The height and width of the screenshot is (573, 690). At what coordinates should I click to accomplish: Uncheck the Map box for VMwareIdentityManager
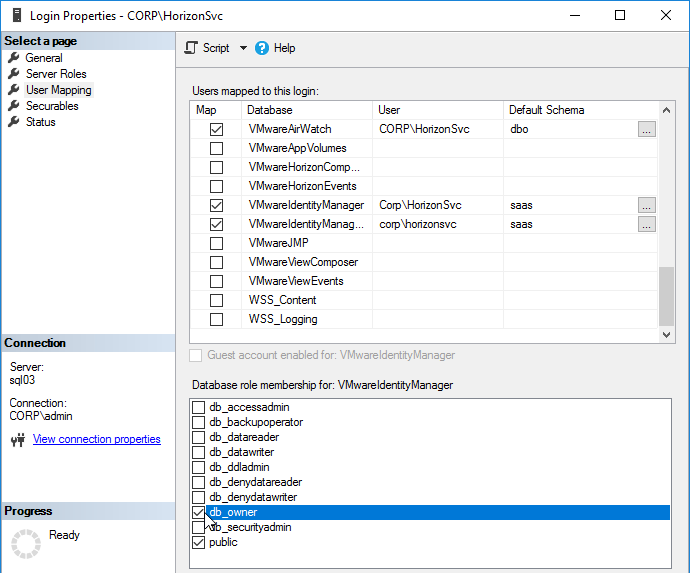point(216,205)
